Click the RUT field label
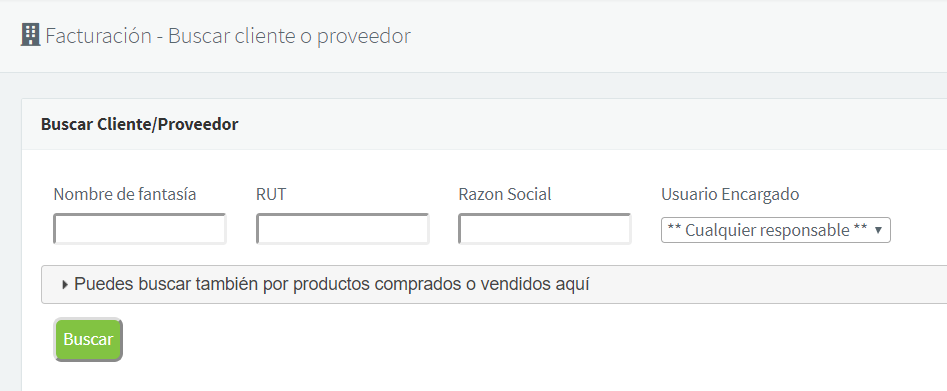The height and width of the screenshot is (391, 947). click(271, 195)
